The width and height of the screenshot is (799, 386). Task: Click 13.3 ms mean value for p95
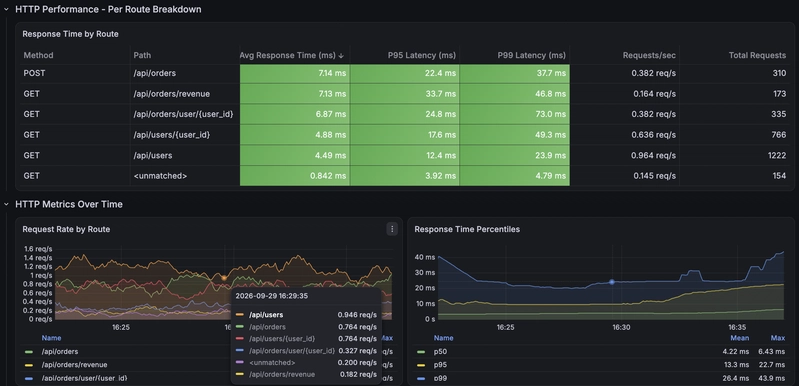click(736, 365)
